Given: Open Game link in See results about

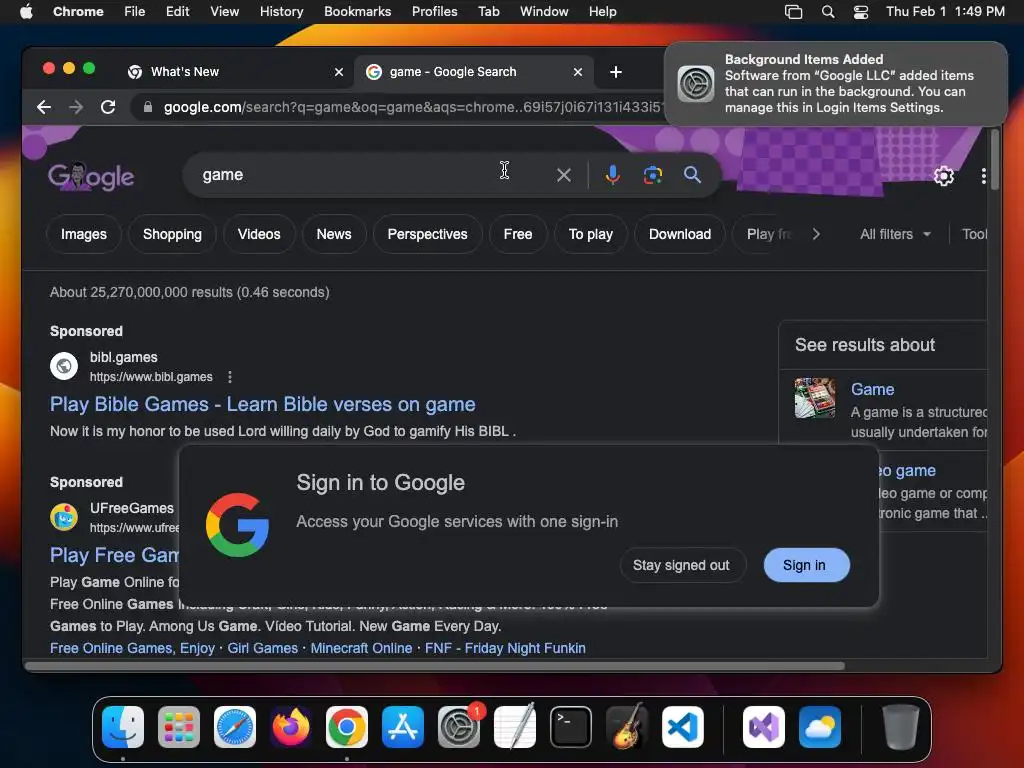Looking at the screenshot, I should pos(872,389).
